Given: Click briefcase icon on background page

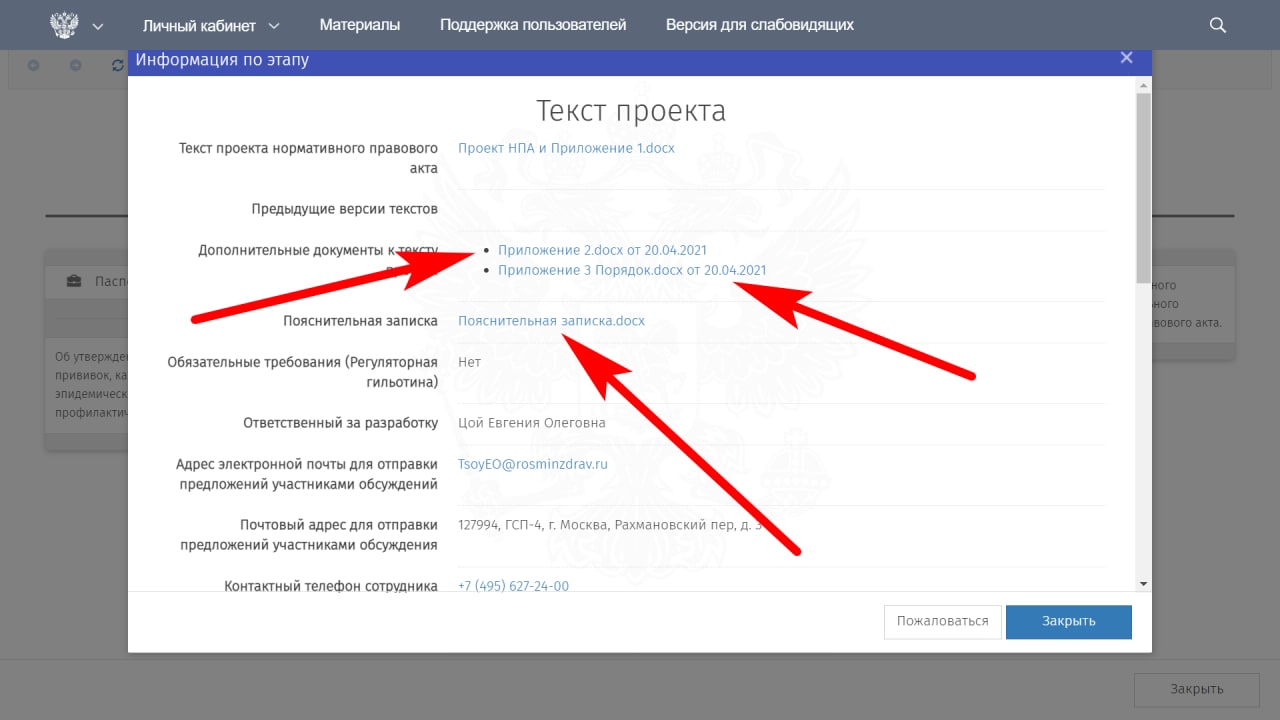Looking at the screenshot, I should tap(74, 281).
